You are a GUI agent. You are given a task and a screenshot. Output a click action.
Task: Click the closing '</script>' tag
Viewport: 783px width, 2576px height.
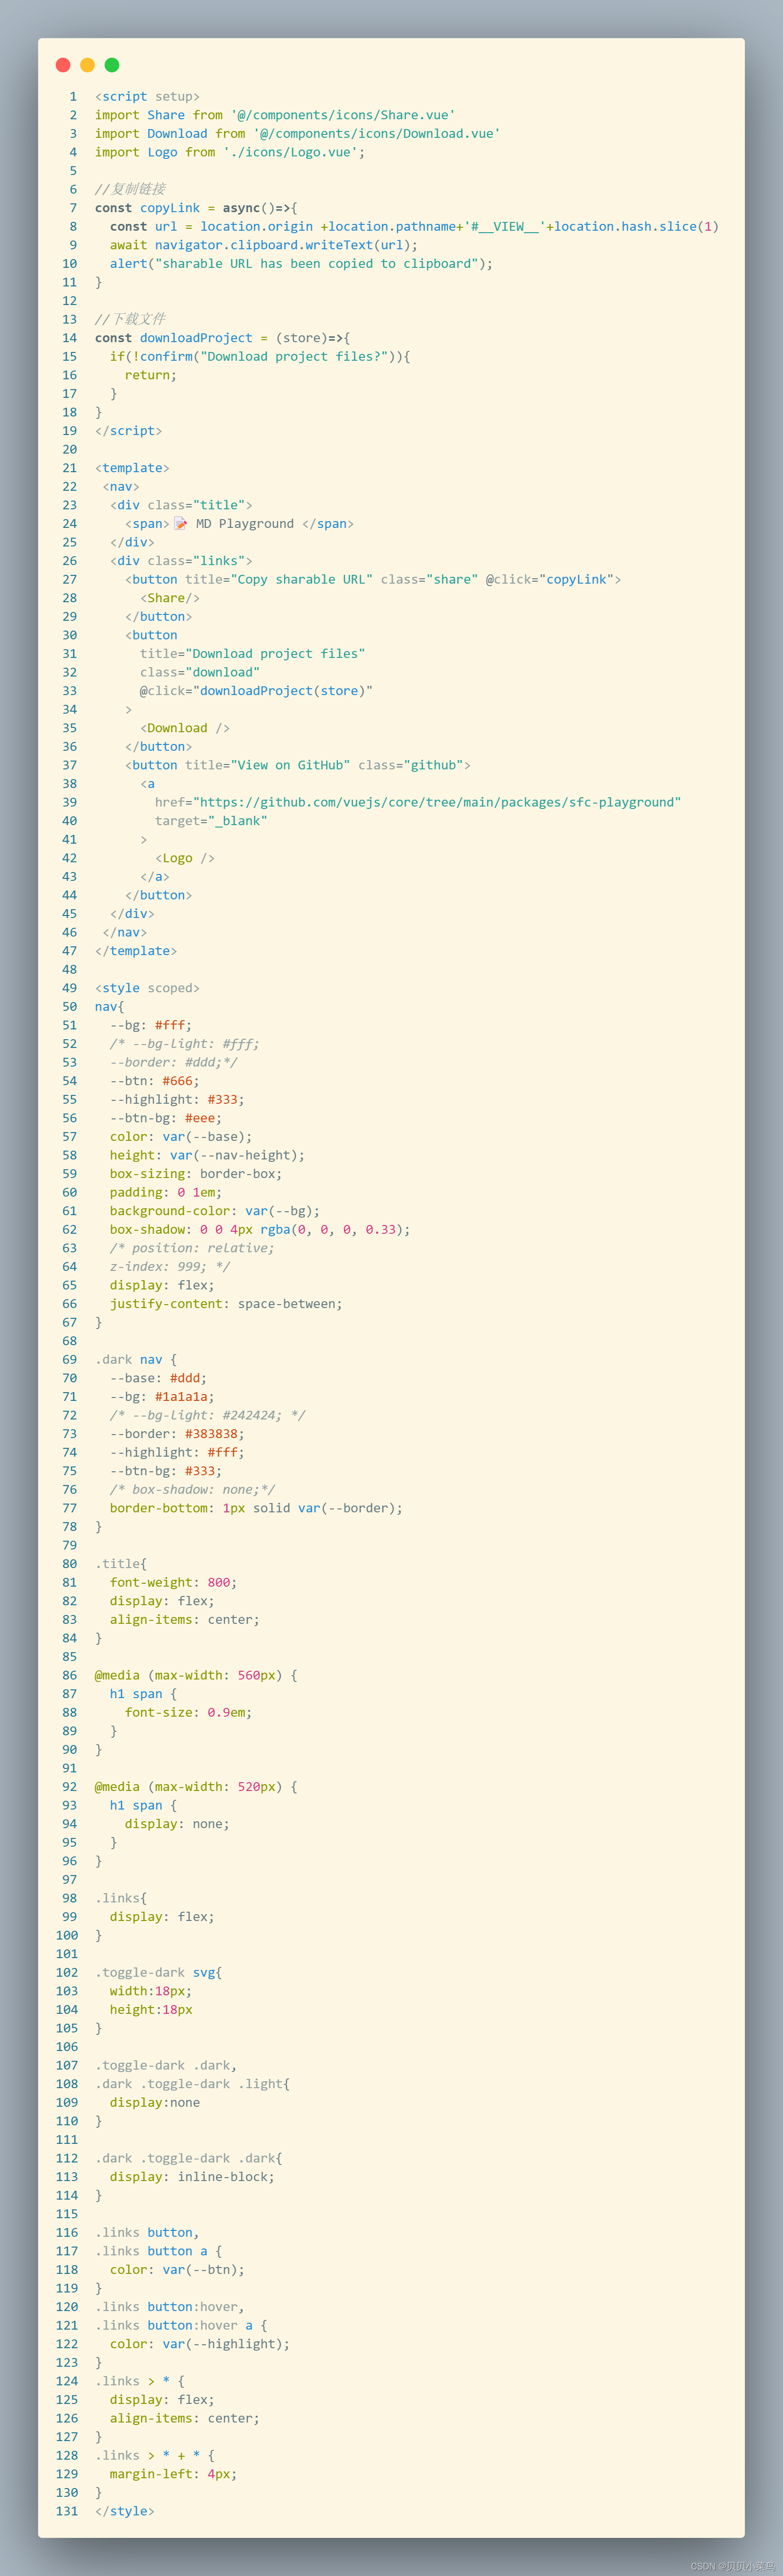(x=128, y=431)
